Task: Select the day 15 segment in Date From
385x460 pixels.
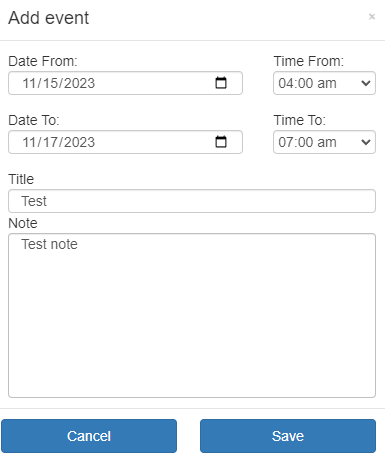Action: tap(52, 83)
